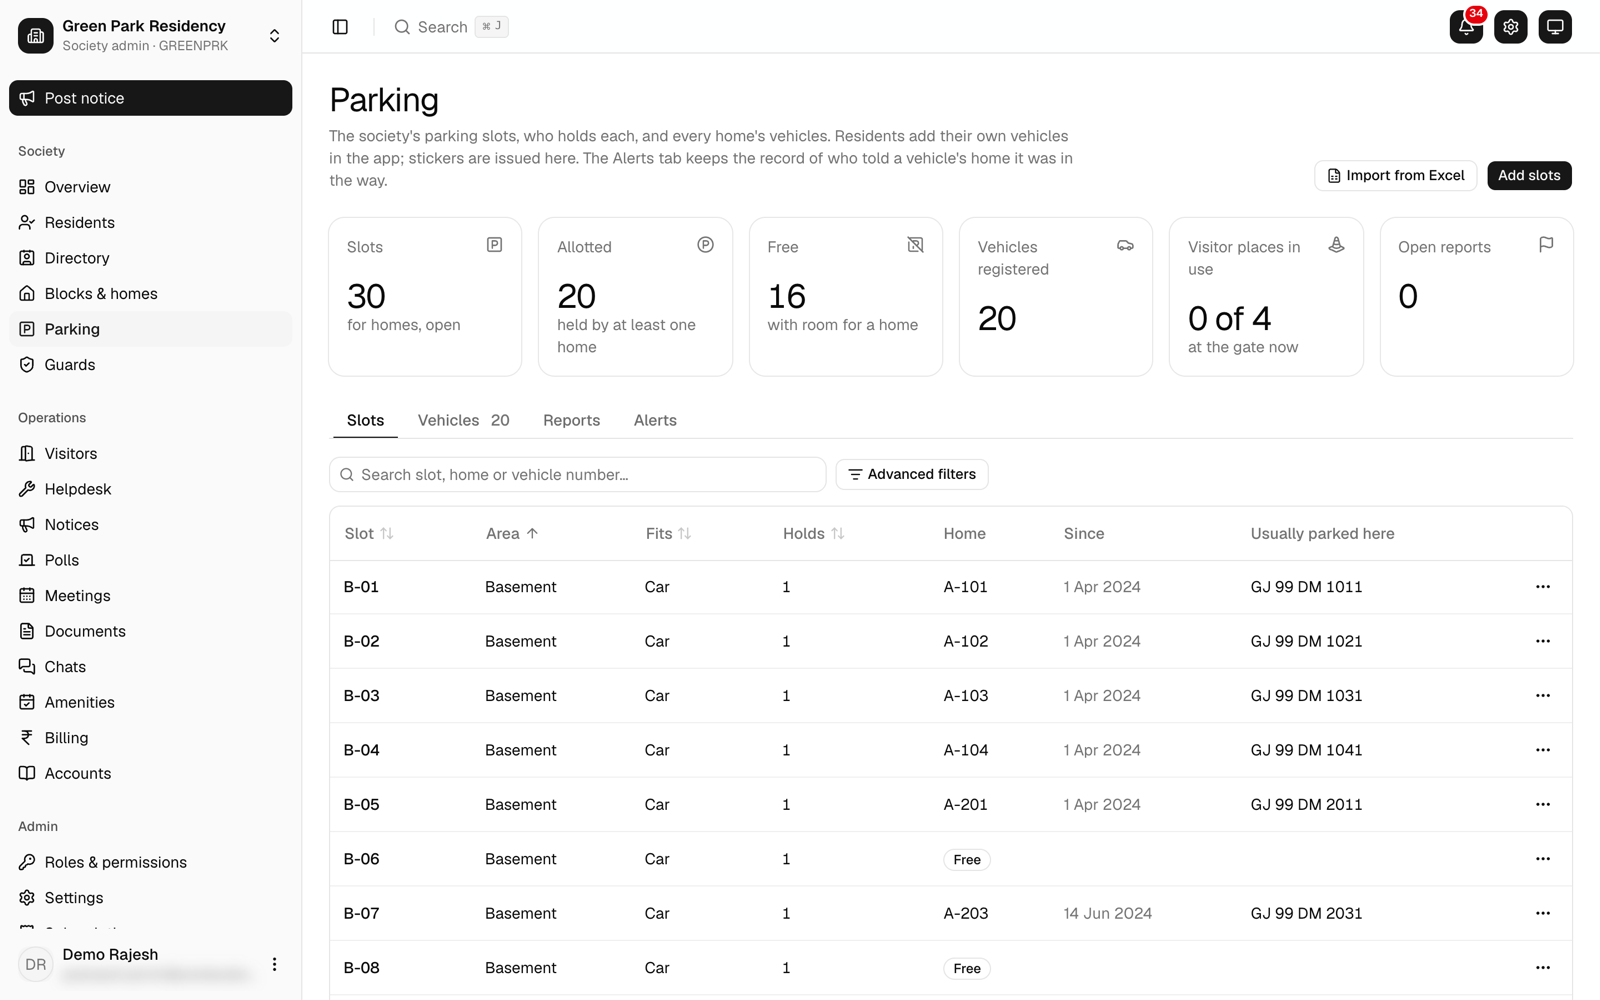Open the global Search box
1600x1000 pixels.
point(451,27)
